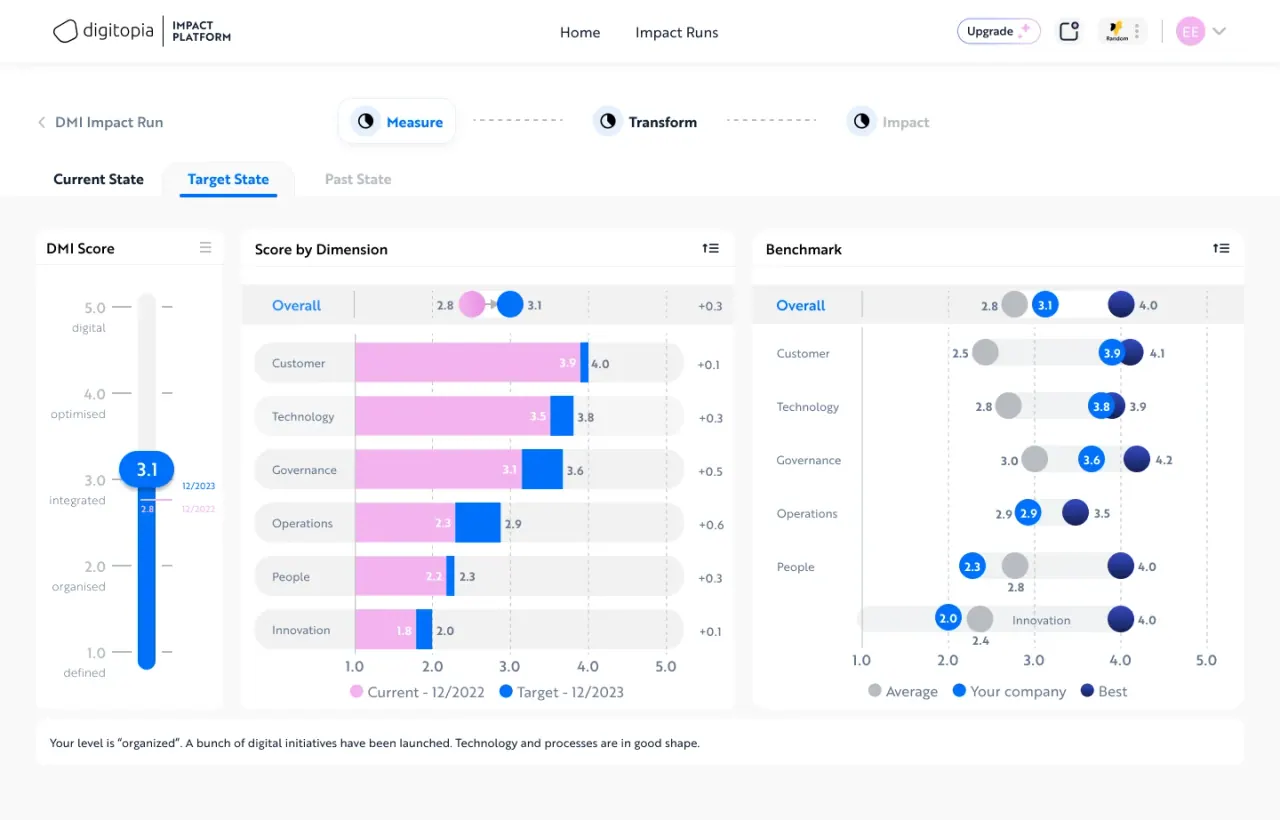Screen dimensions: 1280x820
Task: Toggle Target - 12/2023 legend item
Action: (x=561, y=692)
